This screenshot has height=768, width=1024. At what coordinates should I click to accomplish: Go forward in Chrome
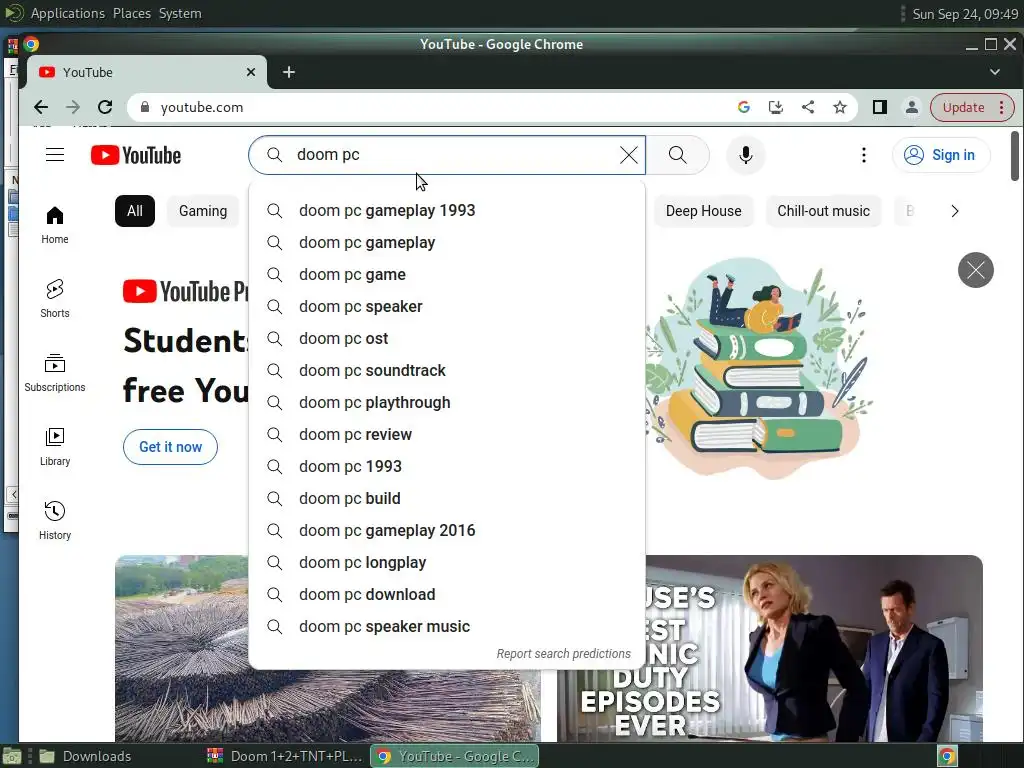coord(73,107)
